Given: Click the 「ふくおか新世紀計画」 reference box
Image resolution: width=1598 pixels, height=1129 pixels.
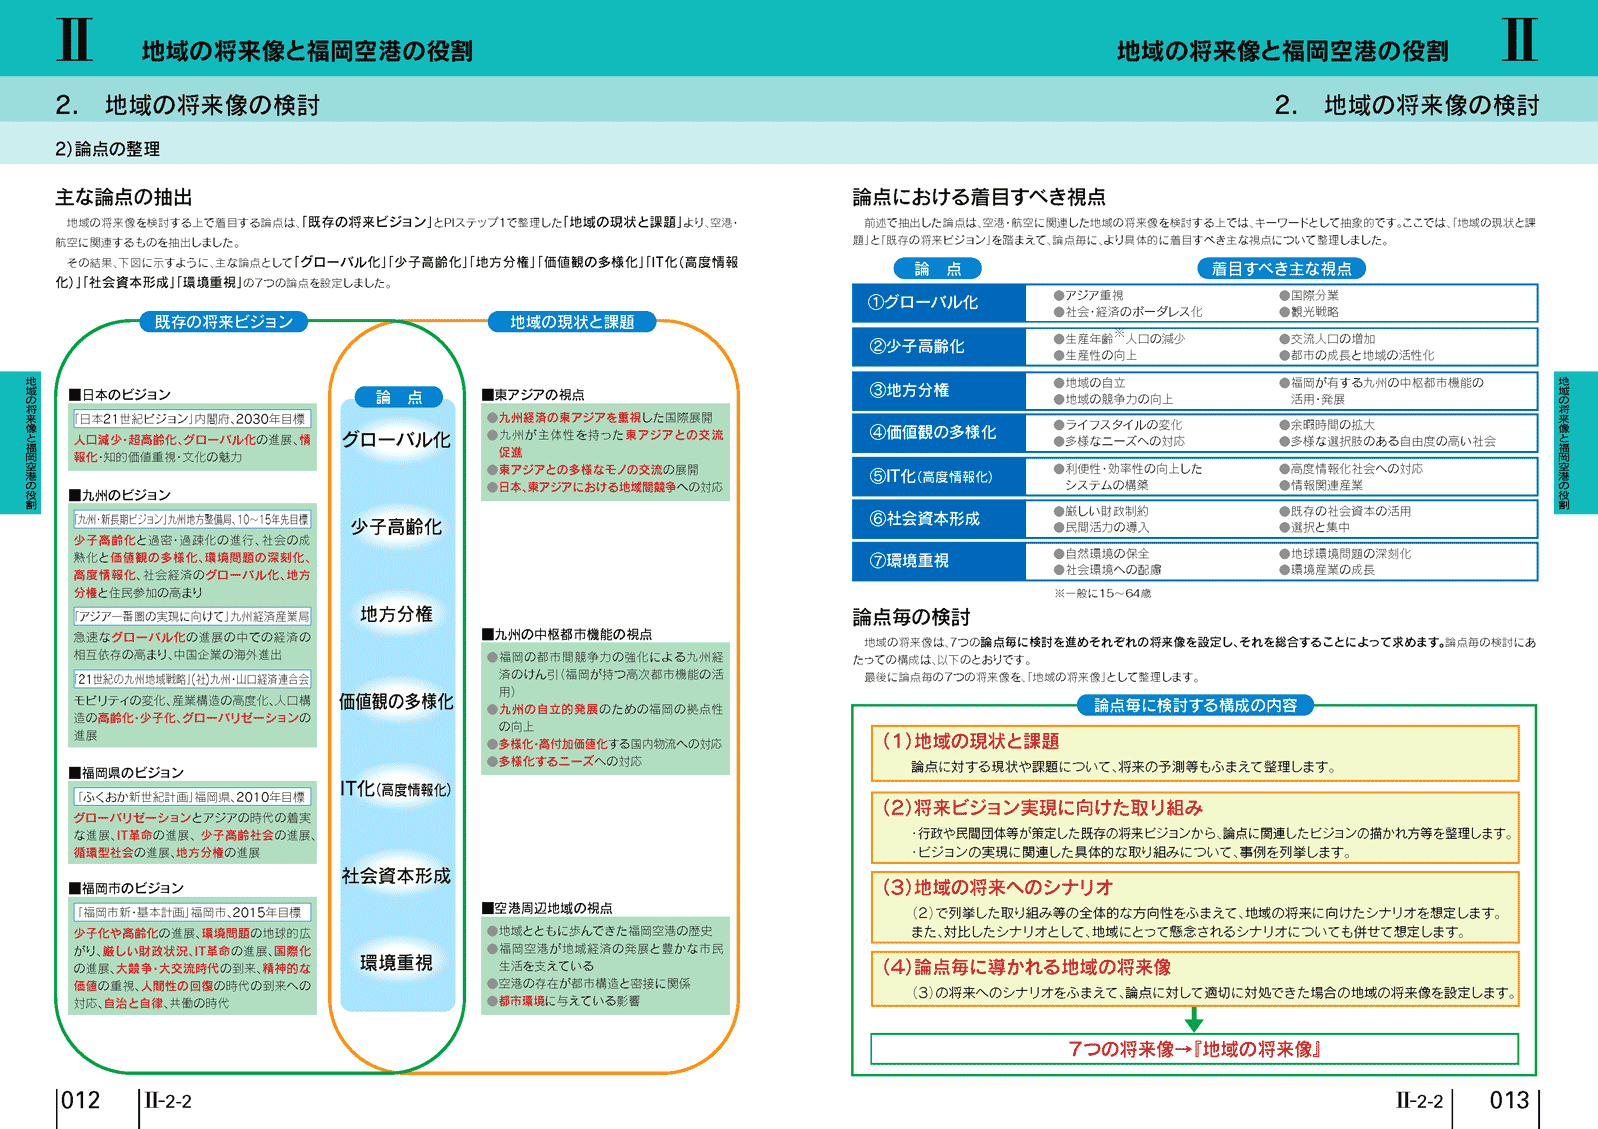Looking at the screenshot, I should (192, 797).
